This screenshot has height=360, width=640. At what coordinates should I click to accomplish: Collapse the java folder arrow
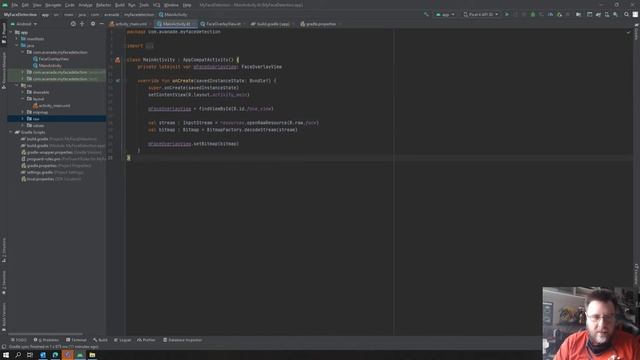(x=17, y=45)
